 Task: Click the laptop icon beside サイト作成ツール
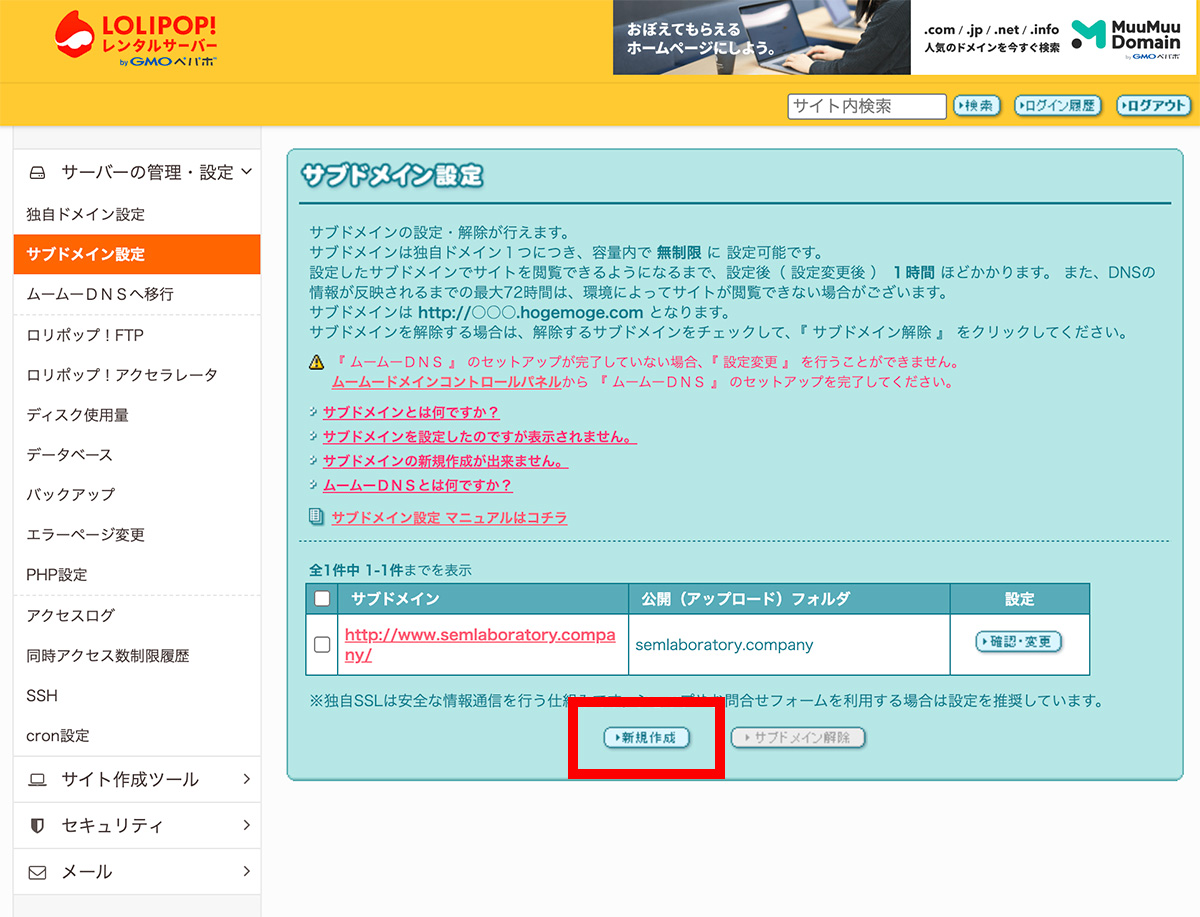click(x=37, y=780)
